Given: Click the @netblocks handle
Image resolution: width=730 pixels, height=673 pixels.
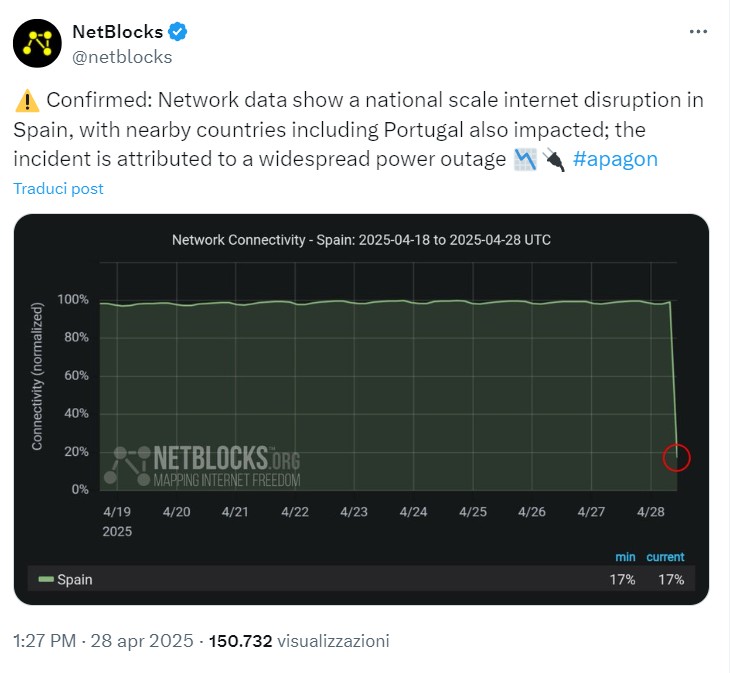Looking at the screenshot, I should pos(122,57).
